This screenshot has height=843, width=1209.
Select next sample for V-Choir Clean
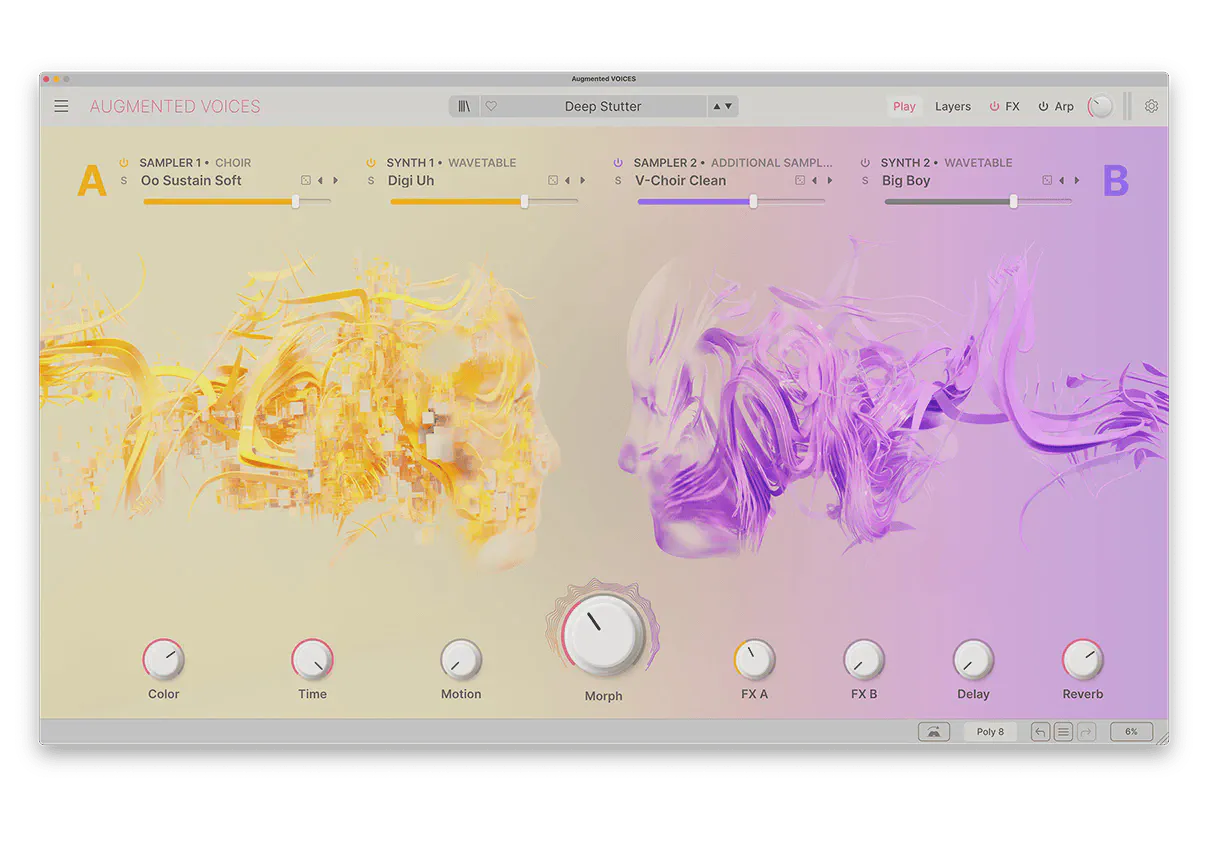click(x=830, y=181)
